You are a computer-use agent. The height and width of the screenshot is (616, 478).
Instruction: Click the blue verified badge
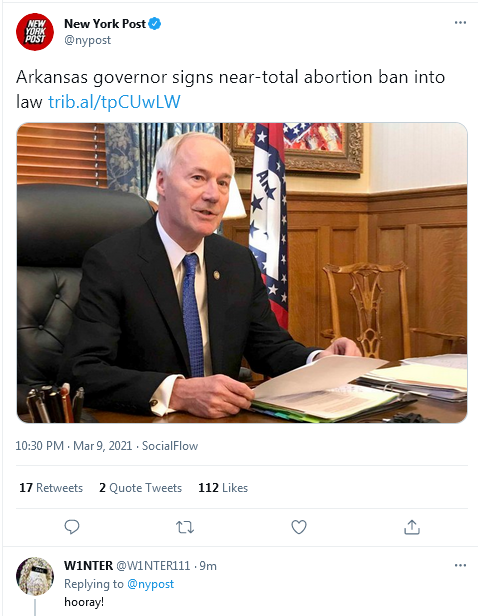[155, 24]
